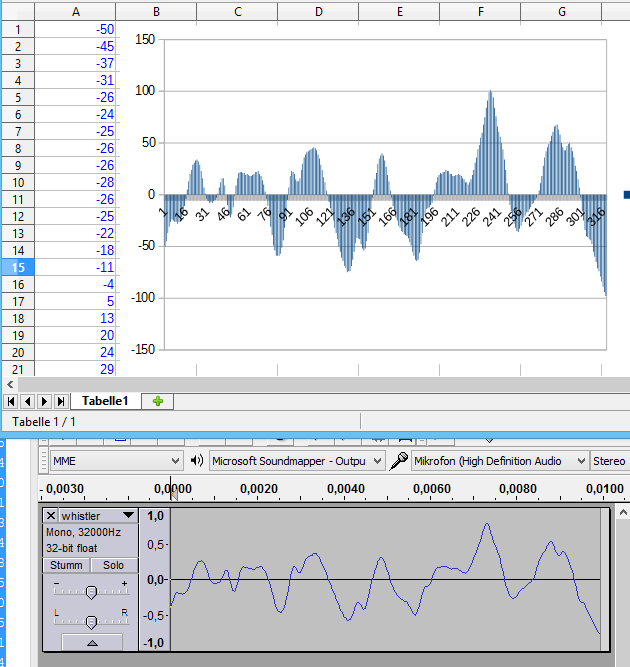
Task: Select cell containing value 29
Action: pyautogui.click(x=75, y=369)
